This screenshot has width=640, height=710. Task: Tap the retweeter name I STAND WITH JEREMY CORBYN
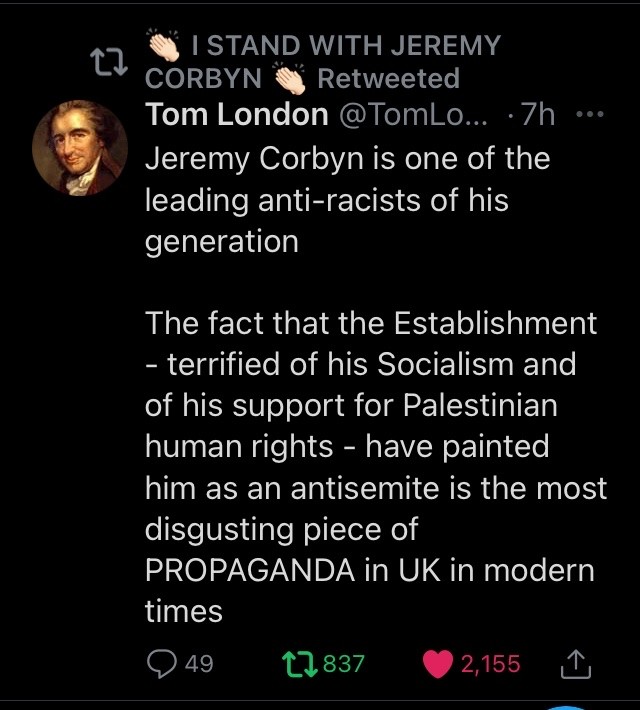[x=322, y=61]
